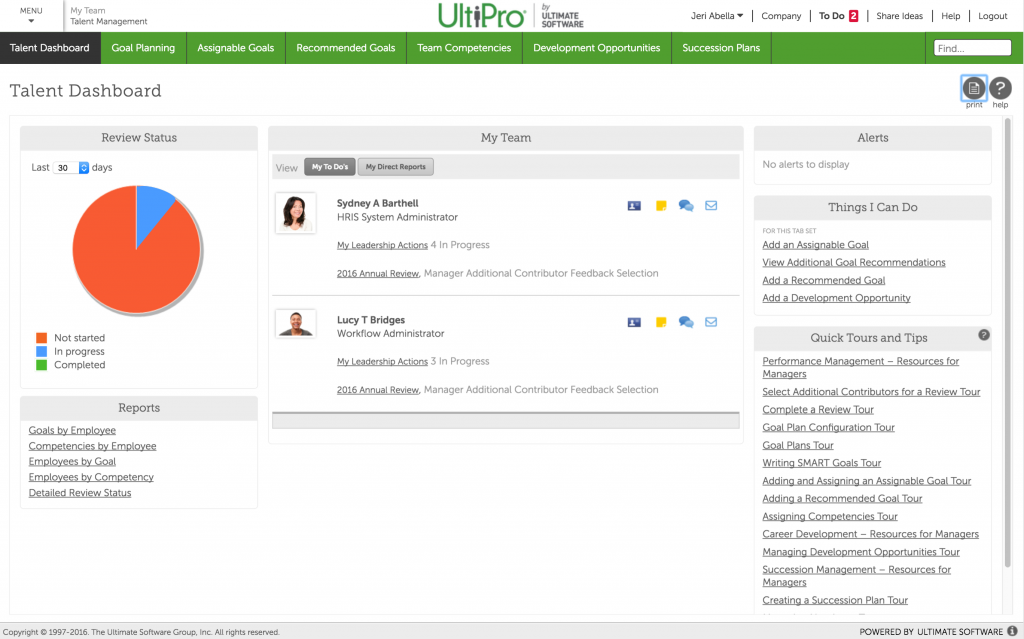The width and height of the screenshot is (1024, 639).
Task: Send an email via Sydney Barthell's envelope icon
Action: pyautogui.click(x=711, y=205)
